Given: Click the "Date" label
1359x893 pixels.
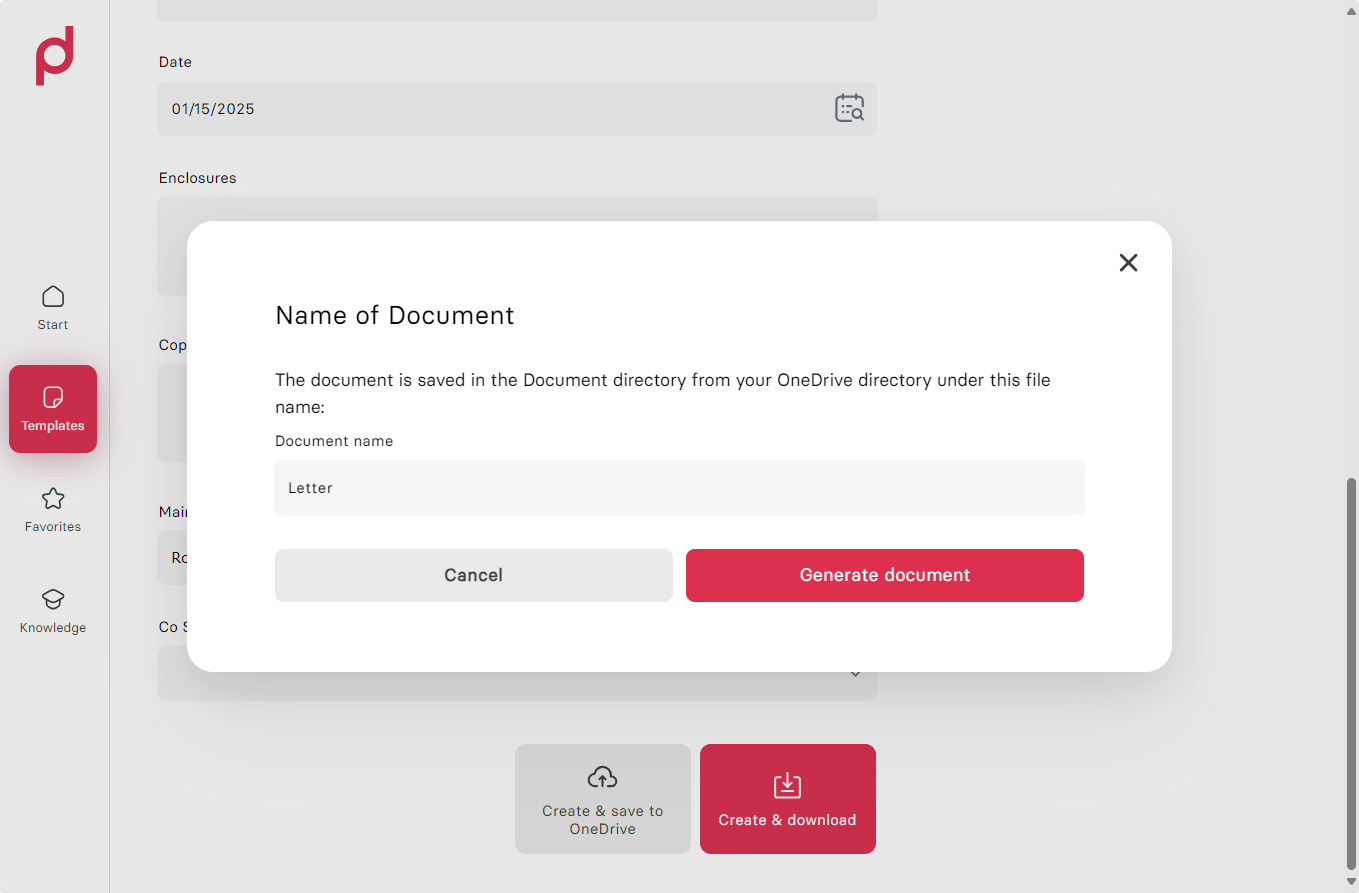Looking at the screenshot, I should pos(175,62).
